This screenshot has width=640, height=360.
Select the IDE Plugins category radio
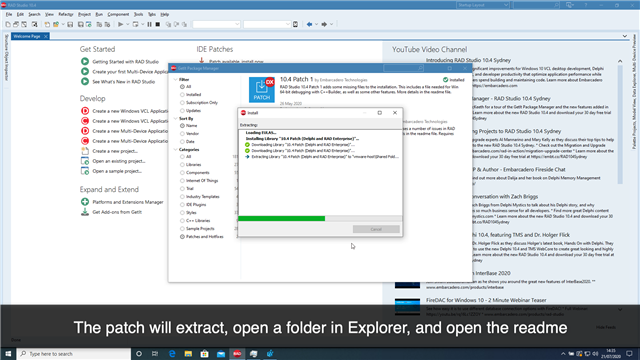pos(182,204)
